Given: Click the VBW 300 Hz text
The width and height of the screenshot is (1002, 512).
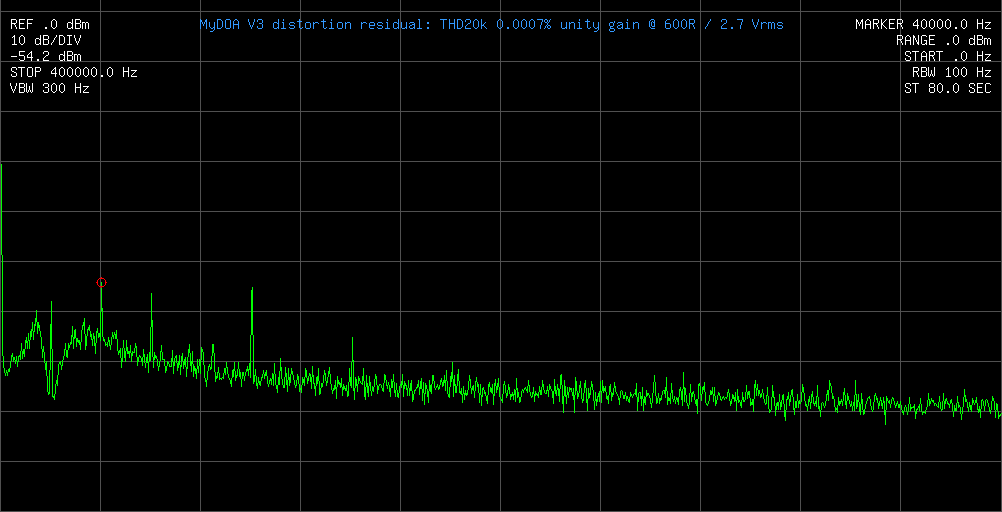Looking at the screenshot, I should point(50,89).
